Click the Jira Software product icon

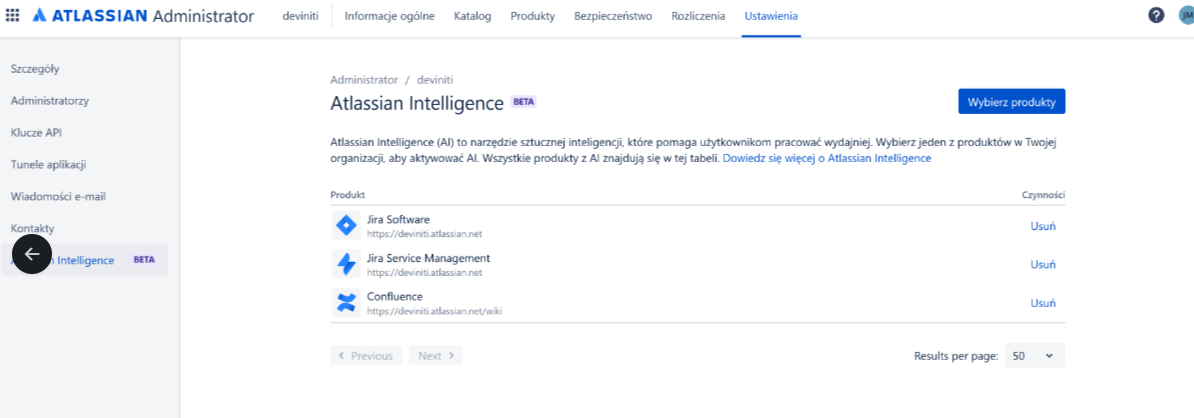tap(346, 226)
